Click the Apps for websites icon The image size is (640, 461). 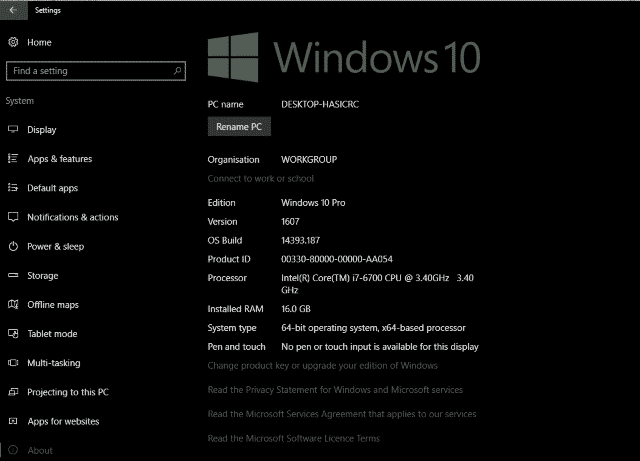(13, 421)
